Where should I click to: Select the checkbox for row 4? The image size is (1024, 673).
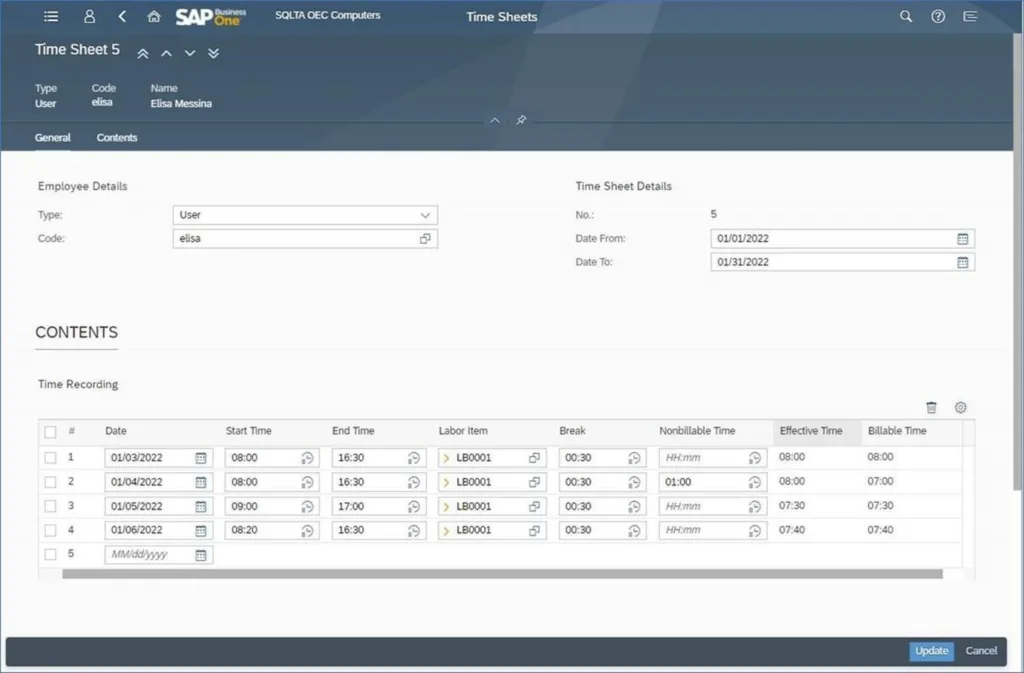coord(50,531)
